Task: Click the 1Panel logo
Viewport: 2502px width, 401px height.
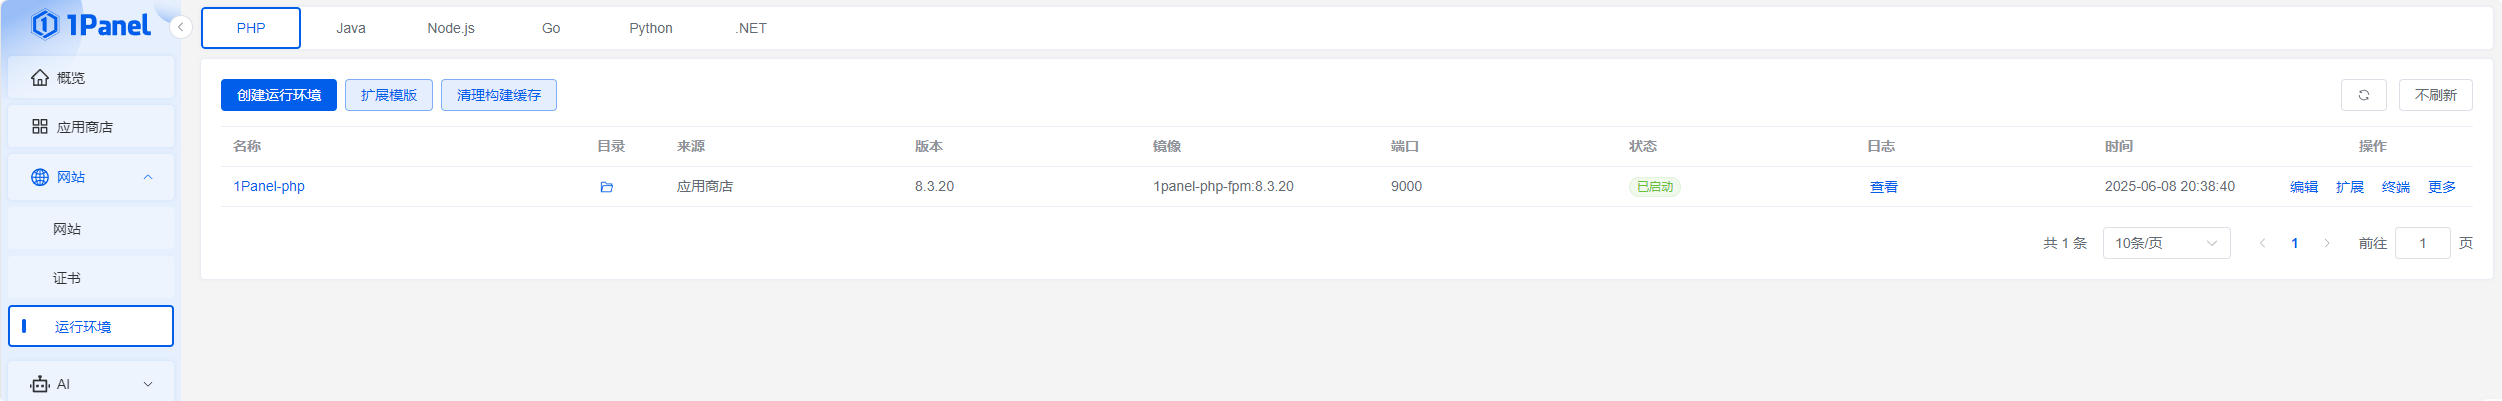Action: (91, 24)
